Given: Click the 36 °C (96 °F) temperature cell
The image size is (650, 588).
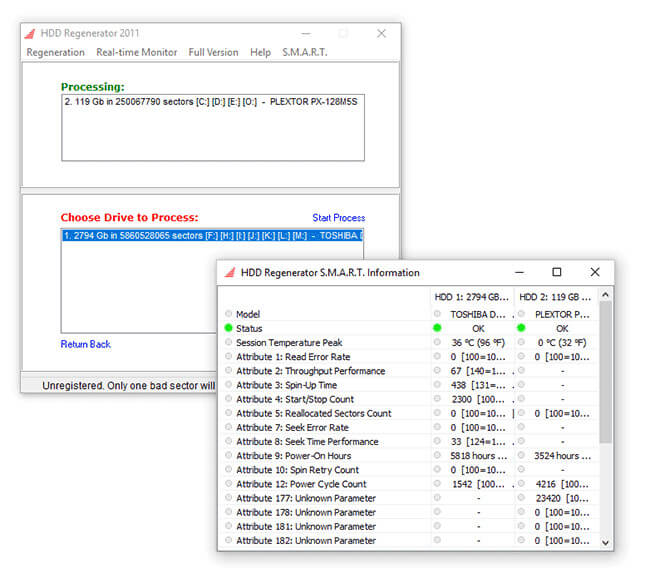Looking at the screenshot, I should coord(478,343).
